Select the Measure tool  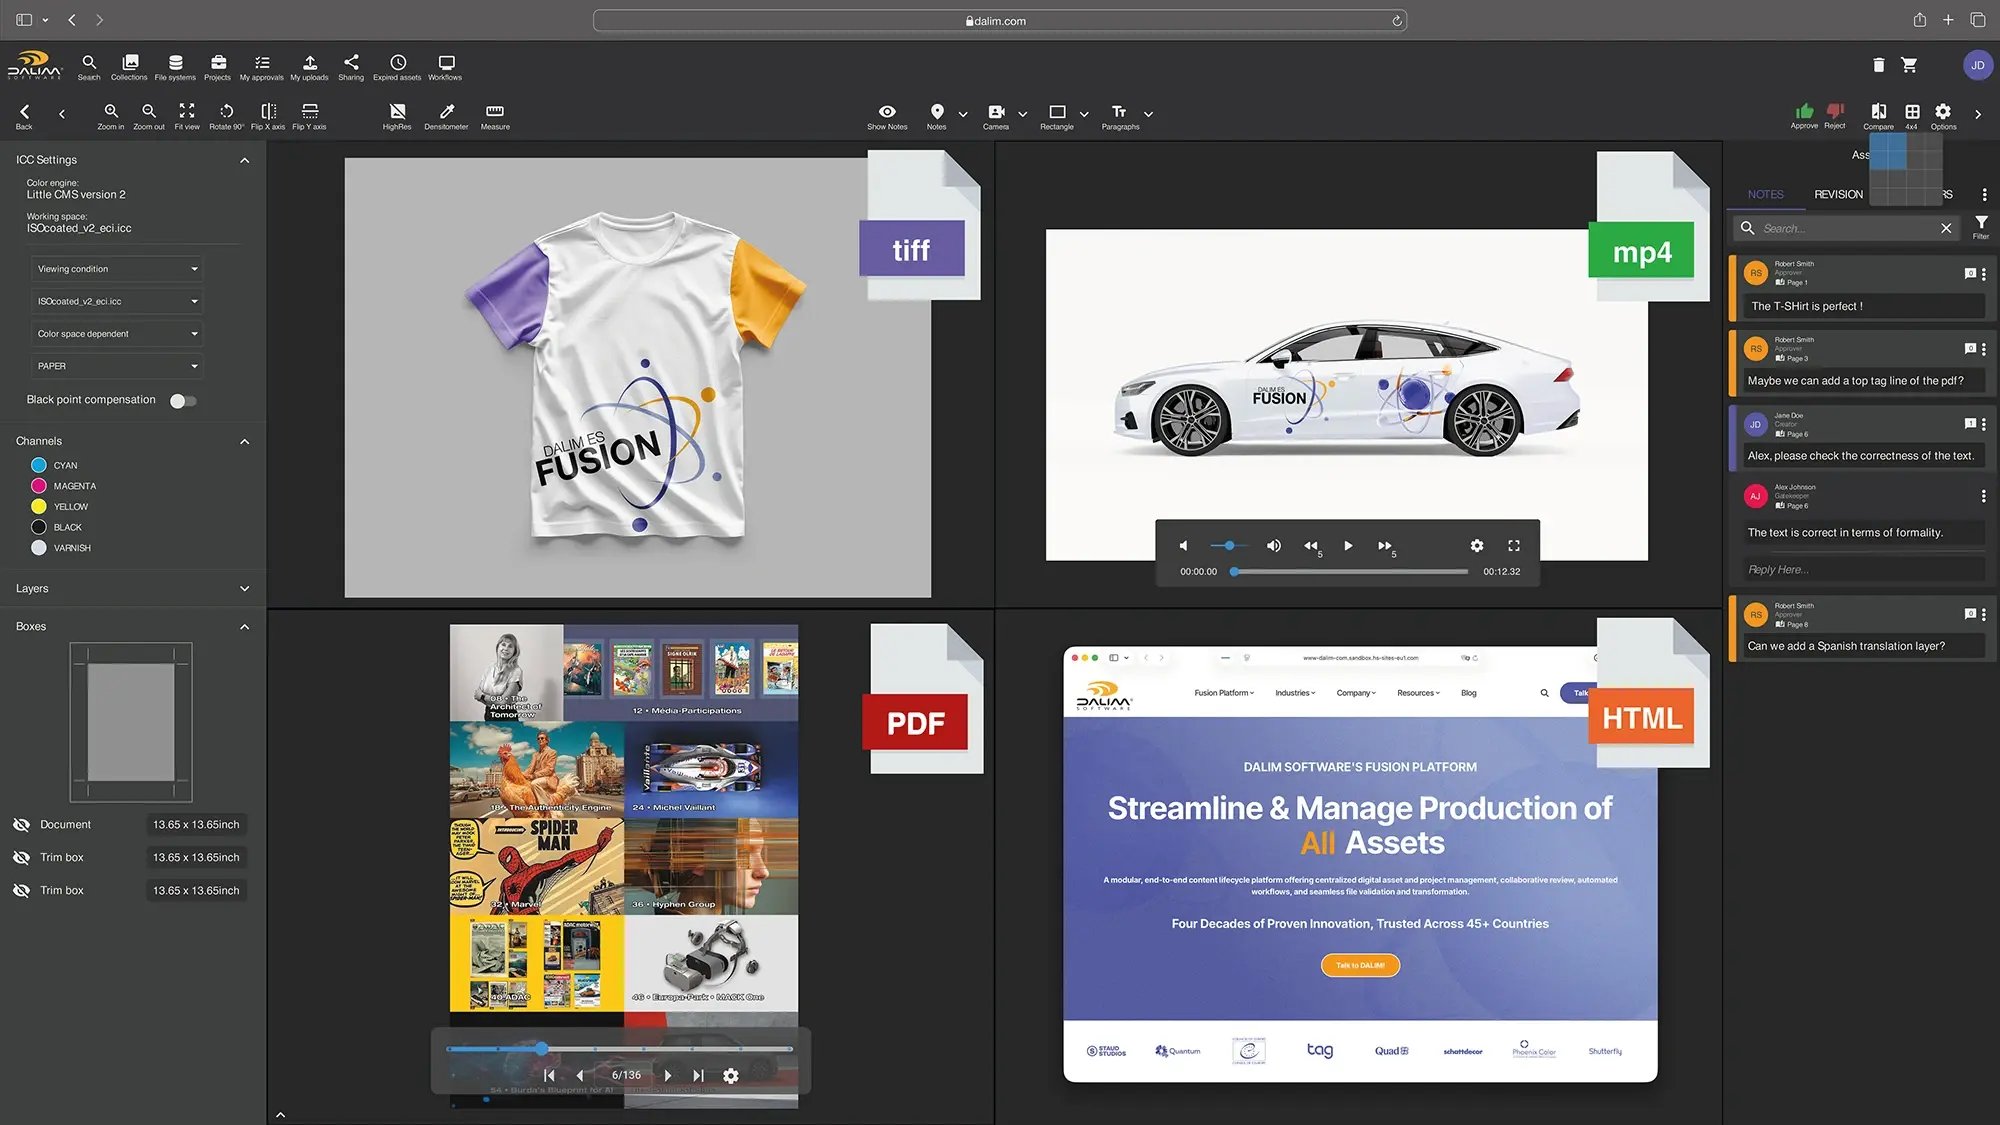pos(495,116)
